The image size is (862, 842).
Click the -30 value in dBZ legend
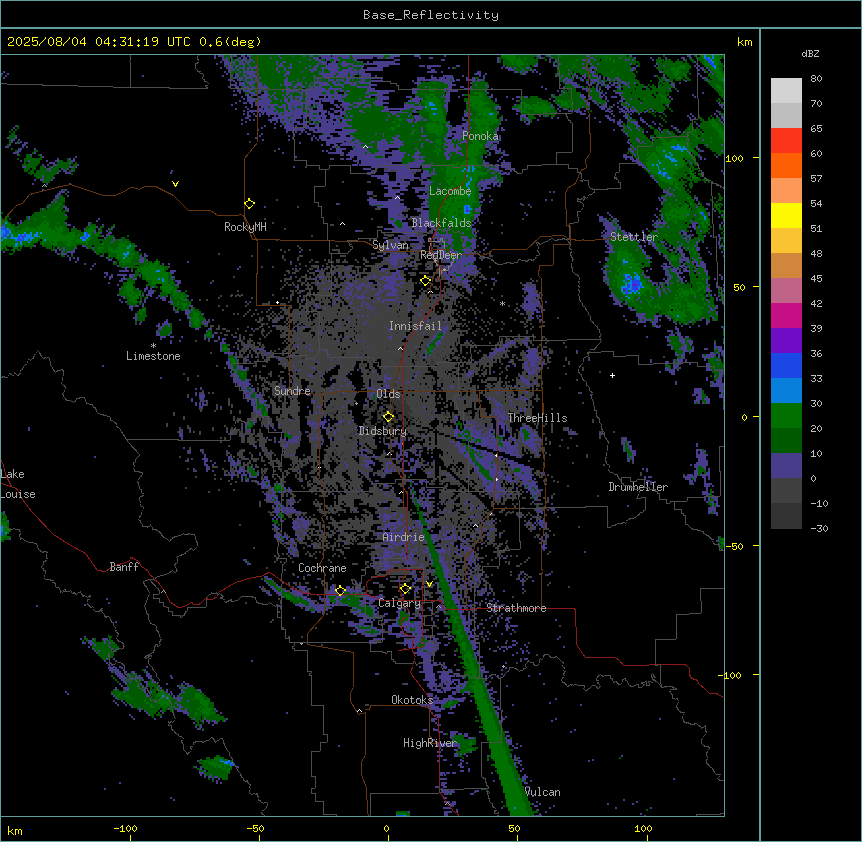click(819, 528)
